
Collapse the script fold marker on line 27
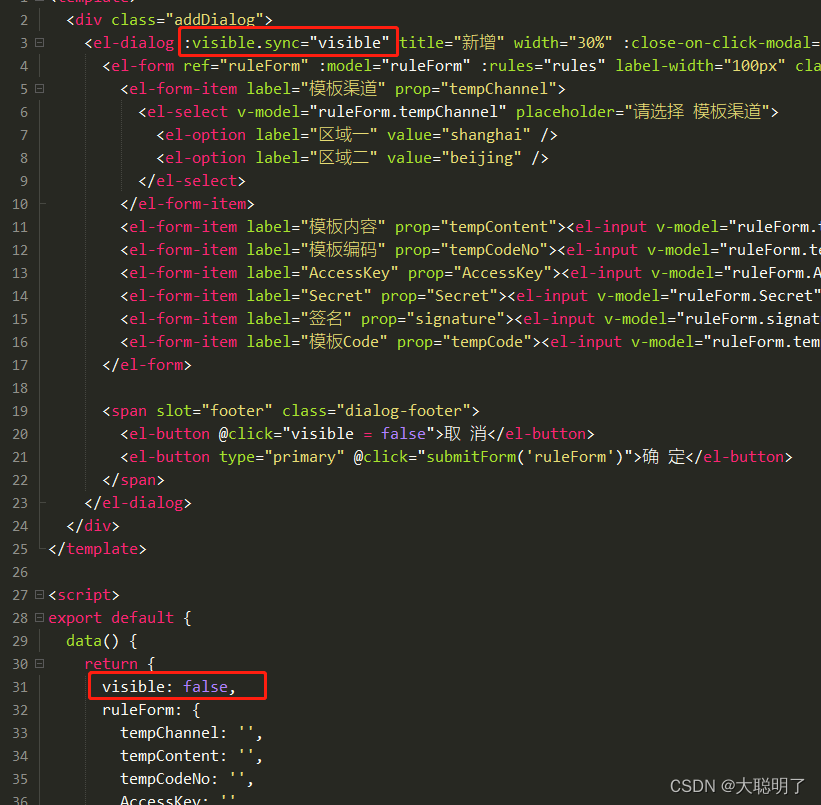pos(39,594)
